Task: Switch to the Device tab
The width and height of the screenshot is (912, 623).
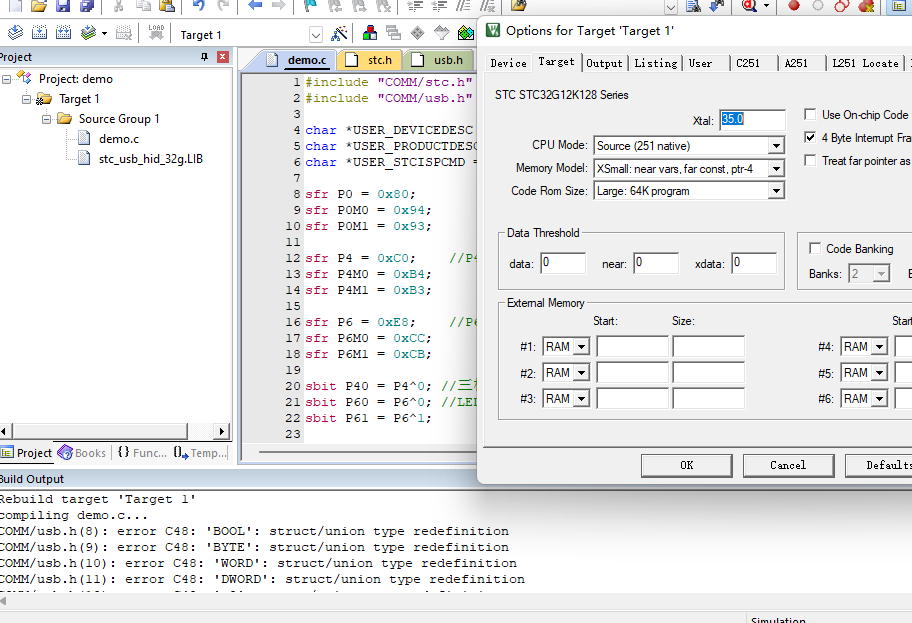Action: 508,63
